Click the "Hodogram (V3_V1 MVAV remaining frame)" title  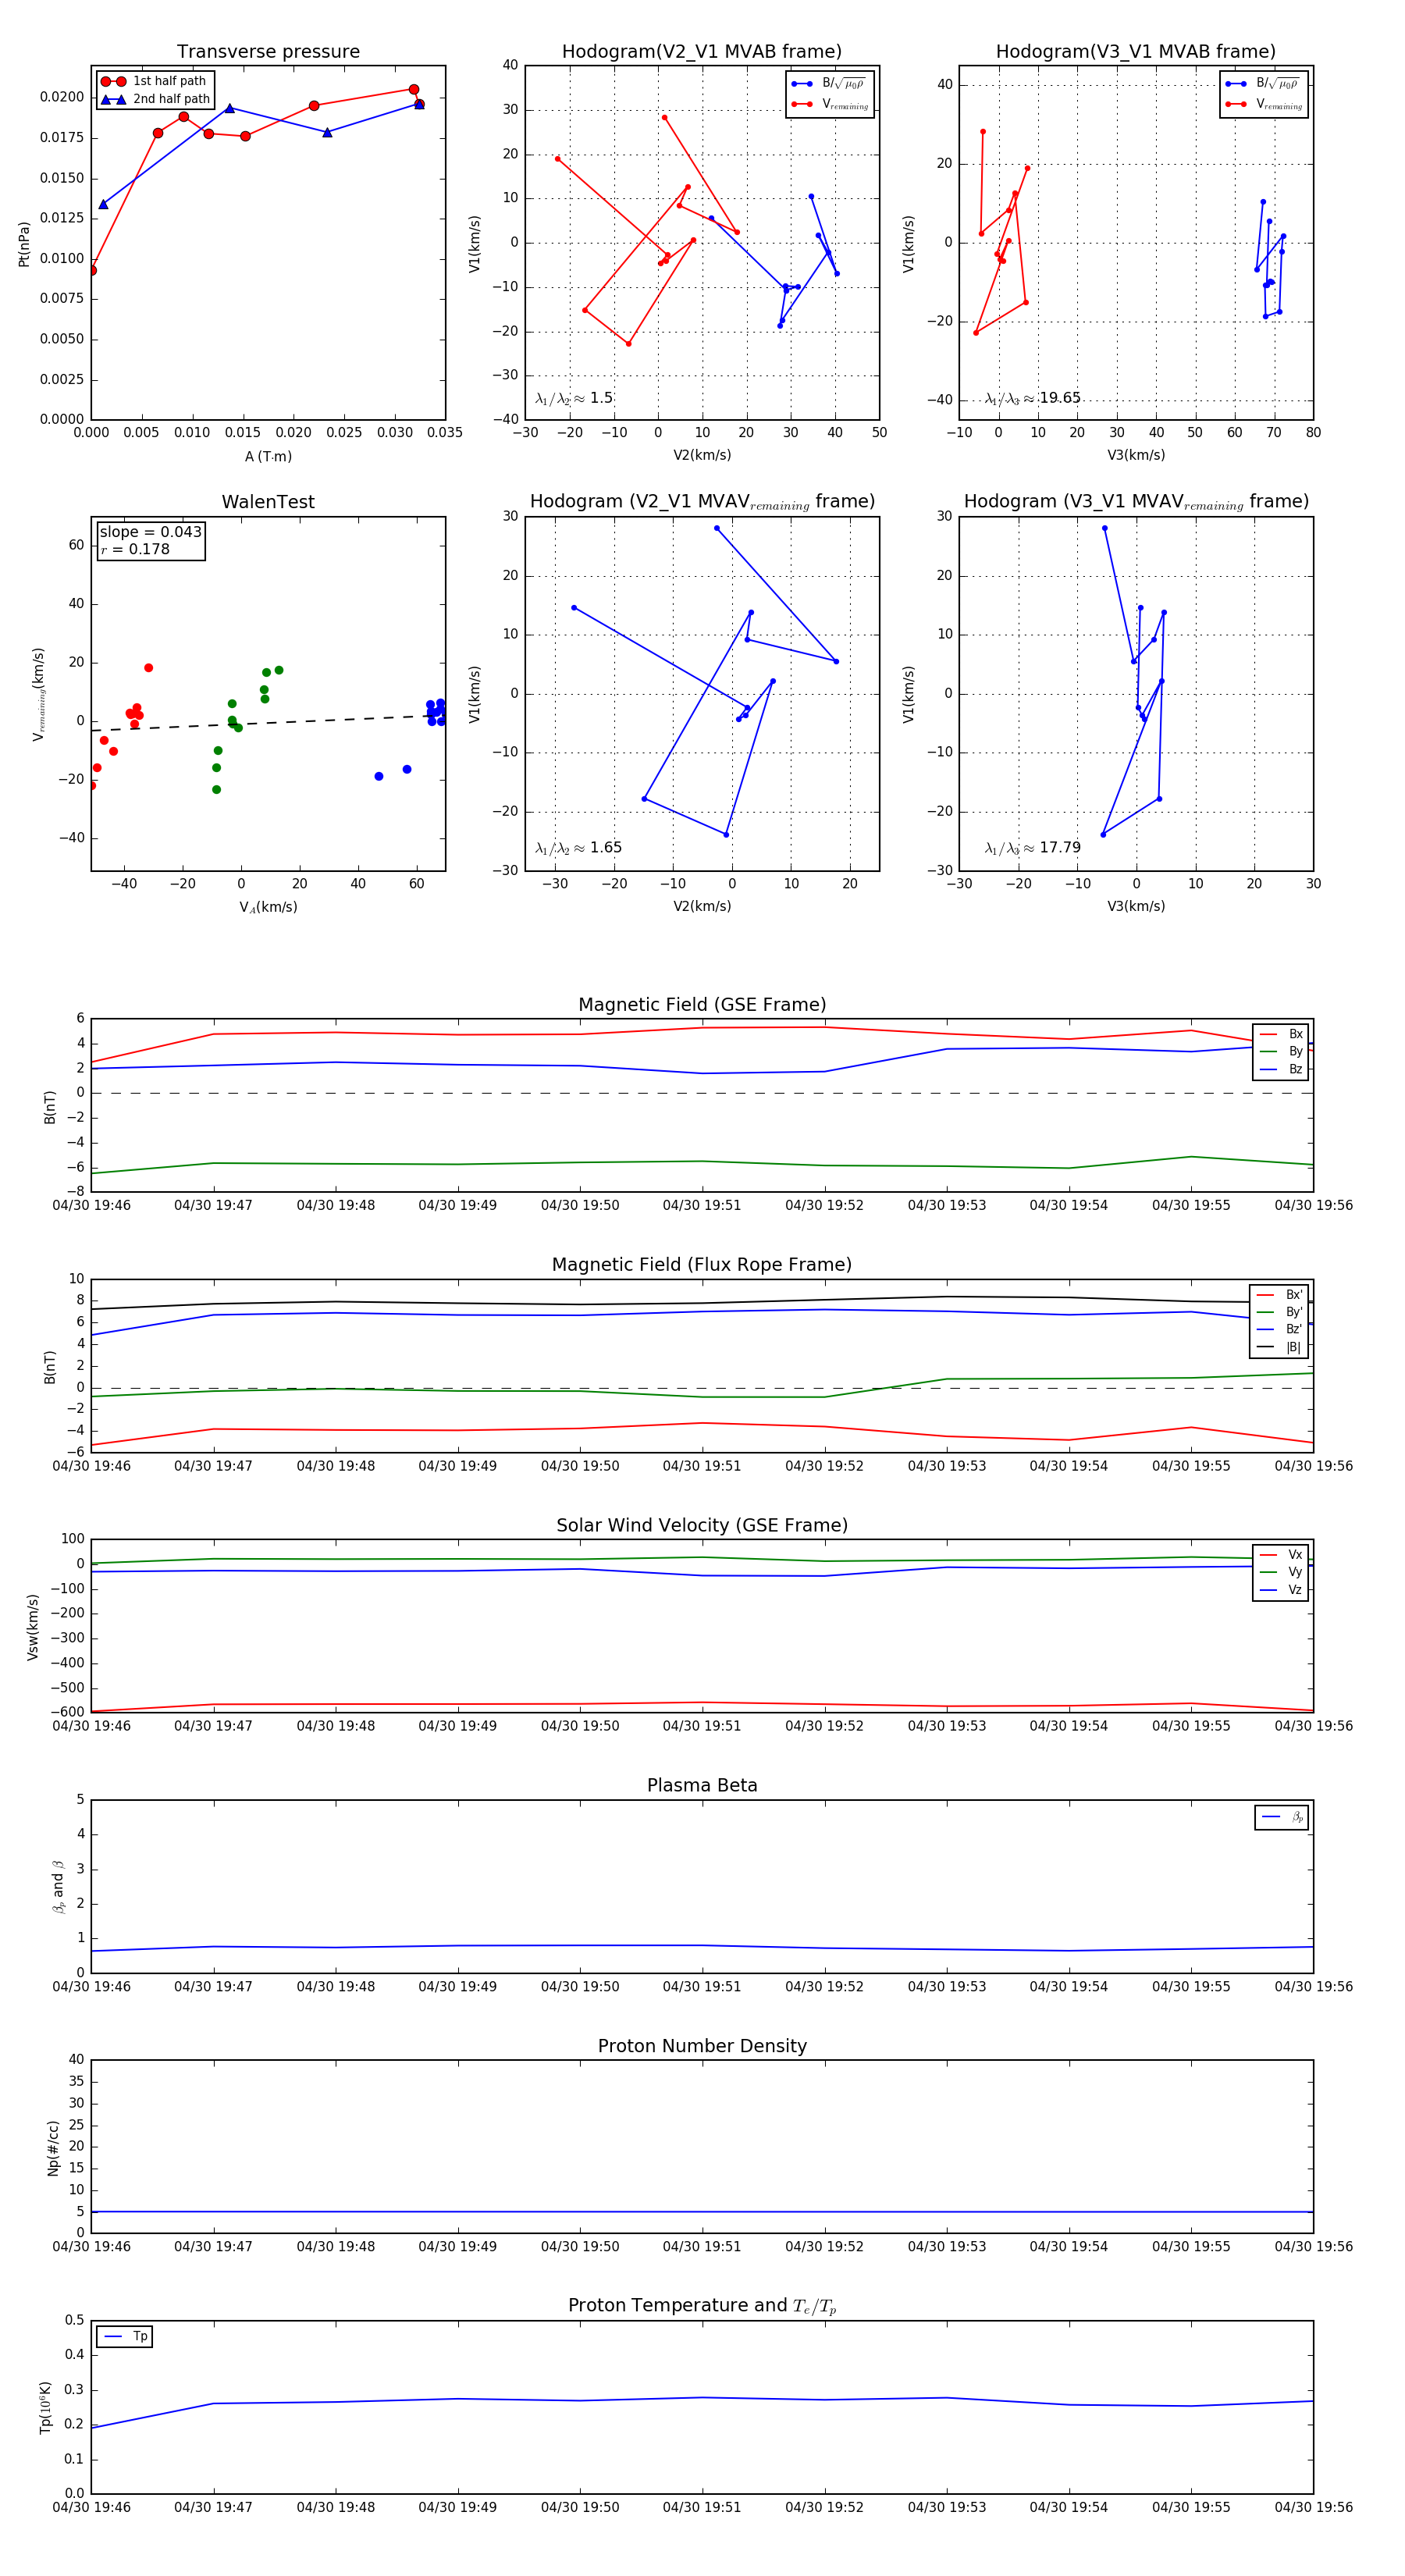[1136, 502]
